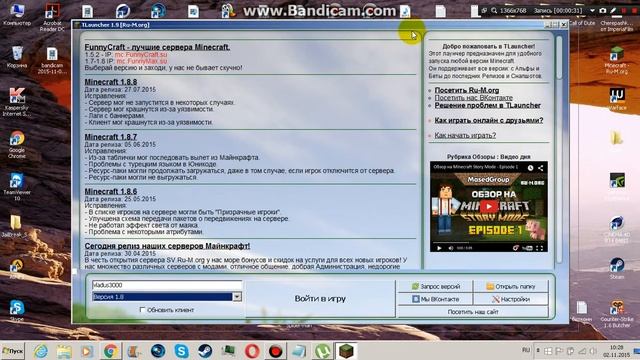Open Google Chrome from the taskbar
Screen dimensions: 640x360
111,351
